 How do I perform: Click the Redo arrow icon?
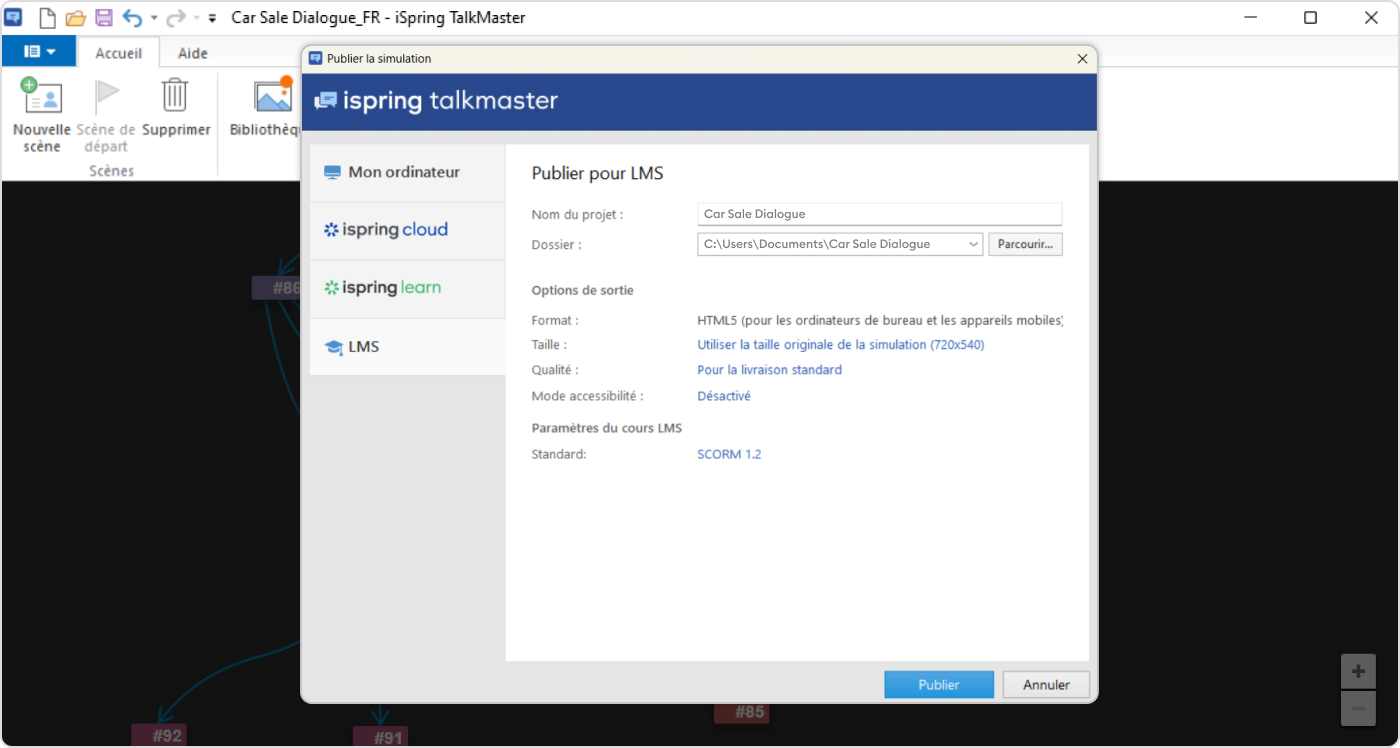(176, 18)
